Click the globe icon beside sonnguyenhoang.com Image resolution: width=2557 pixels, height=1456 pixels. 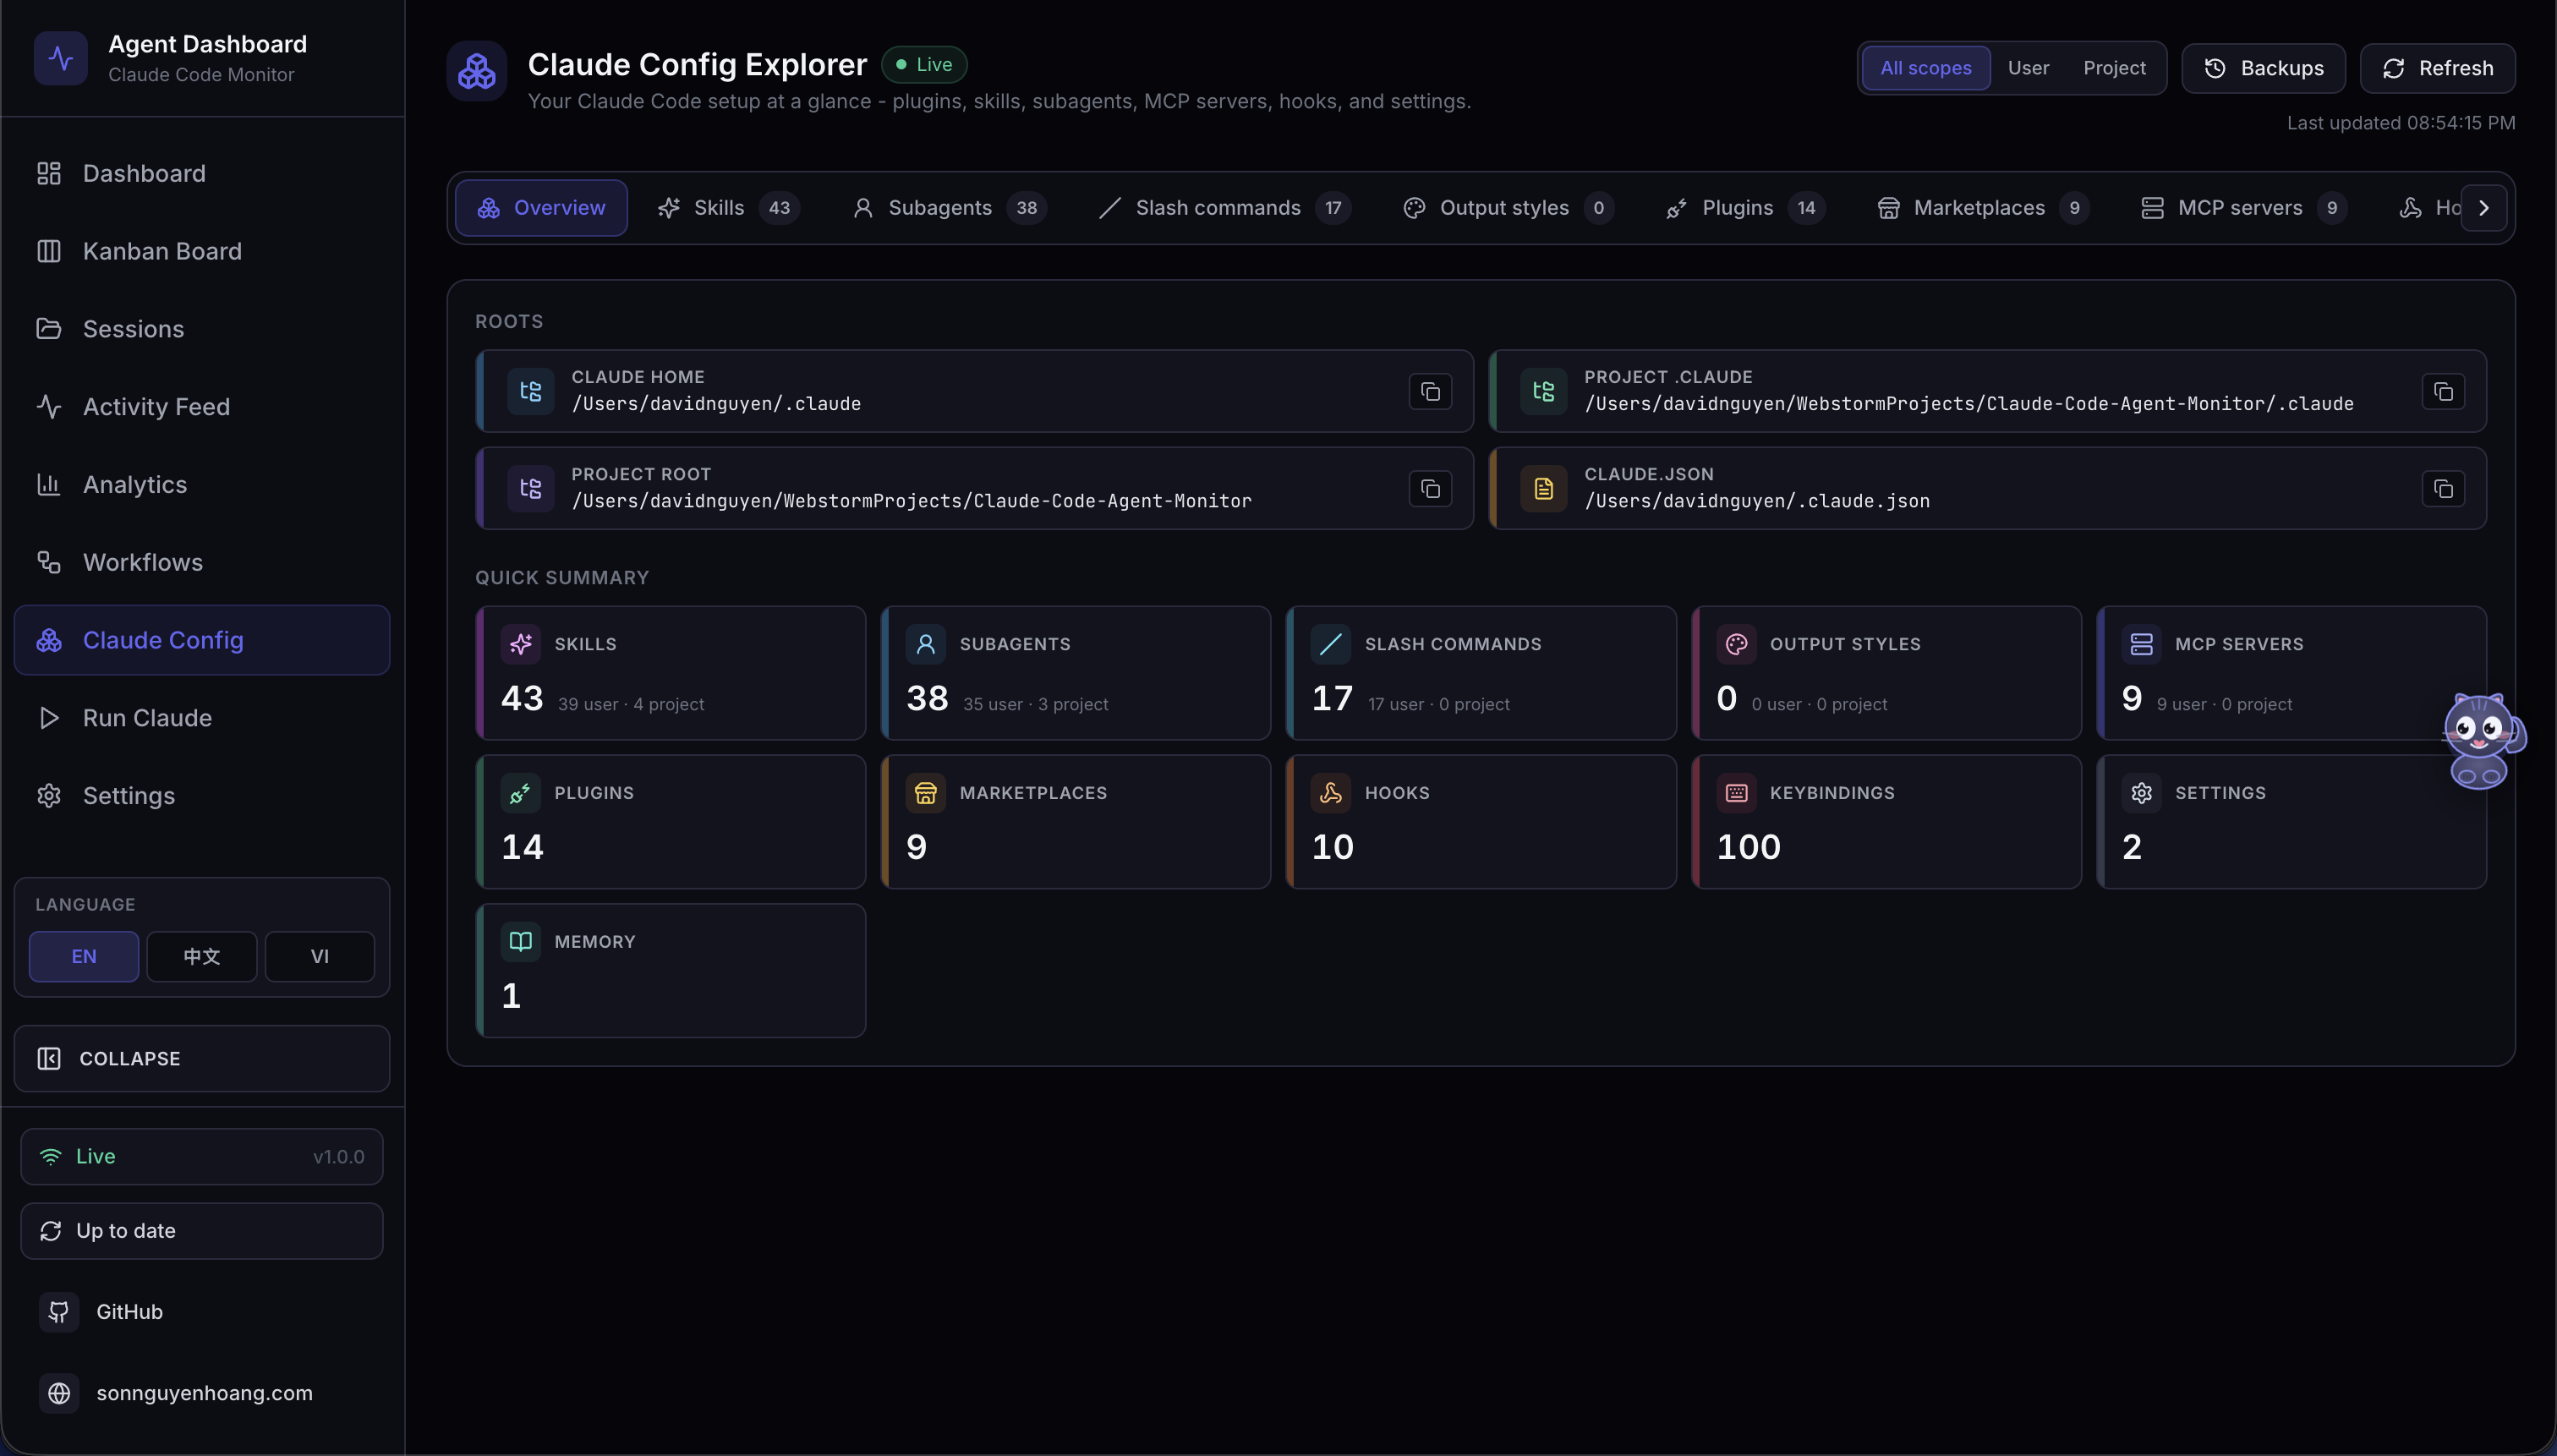click(59, 1393)
